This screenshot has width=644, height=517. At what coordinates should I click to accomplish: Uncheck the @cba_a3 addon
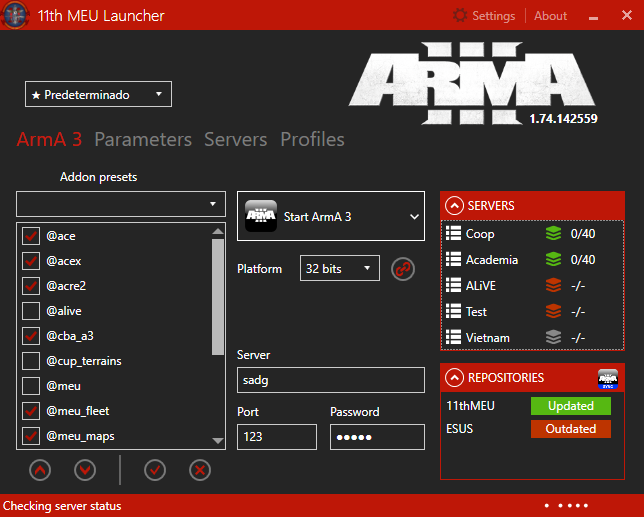[x=31, y=336]
